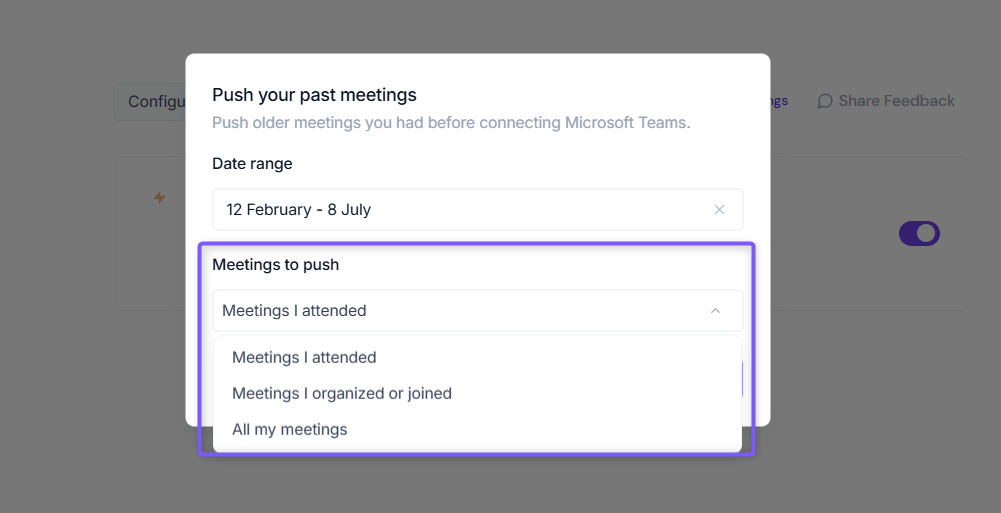
Task: Click the 12 February - 8 July field
Action: point(478,209)
